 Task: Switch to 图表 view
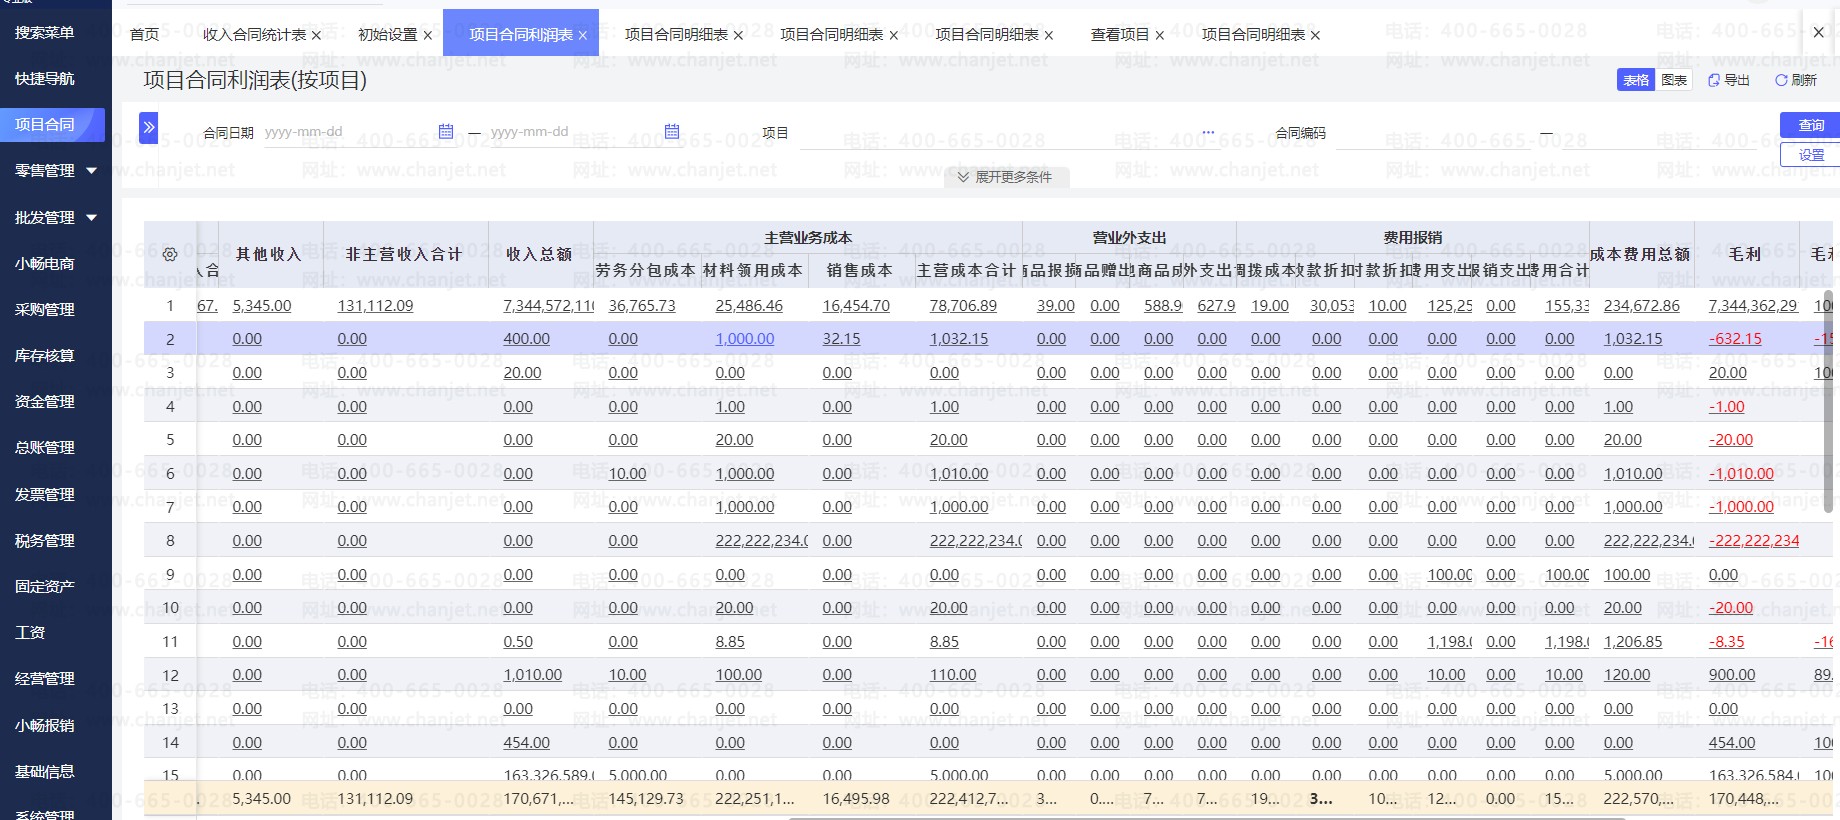(1674, 80)
